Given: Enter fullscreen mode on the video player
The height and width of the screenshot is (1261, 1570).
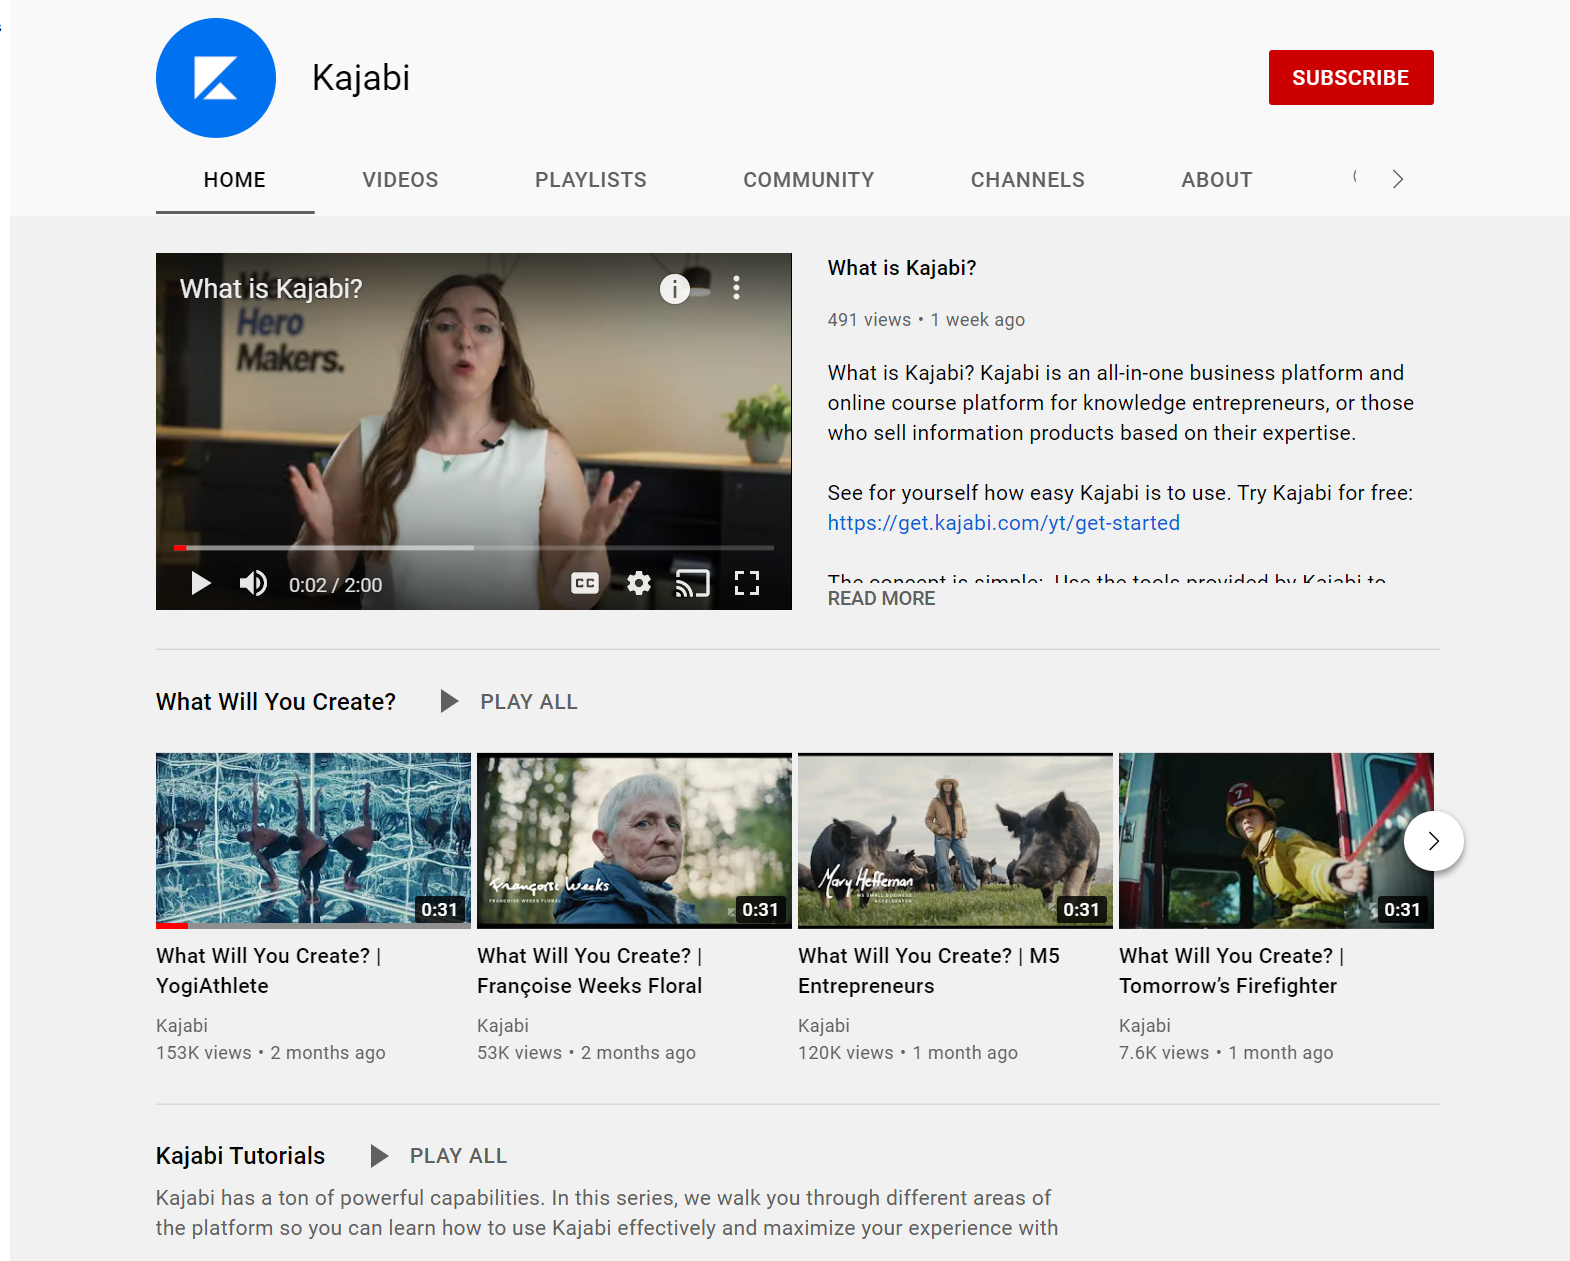Looking at the screenshot, I should [x=747, y=583].
